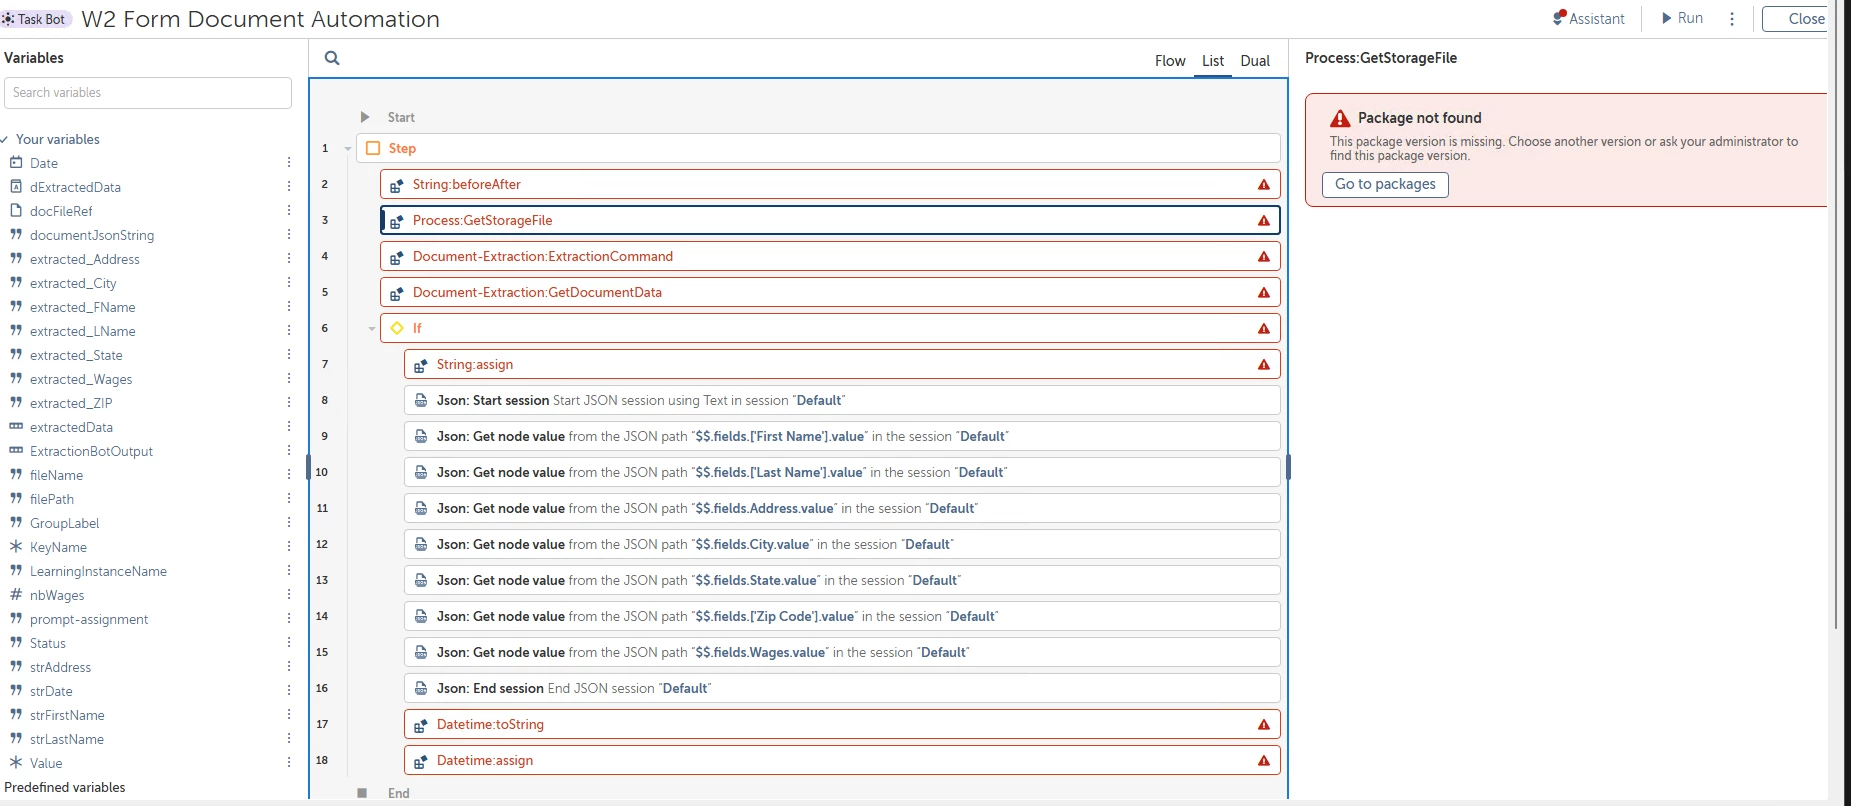This screenshot has width=1851, height=806.
Task: Click warning icon on String:assign row
Action: coord(1264,364)
